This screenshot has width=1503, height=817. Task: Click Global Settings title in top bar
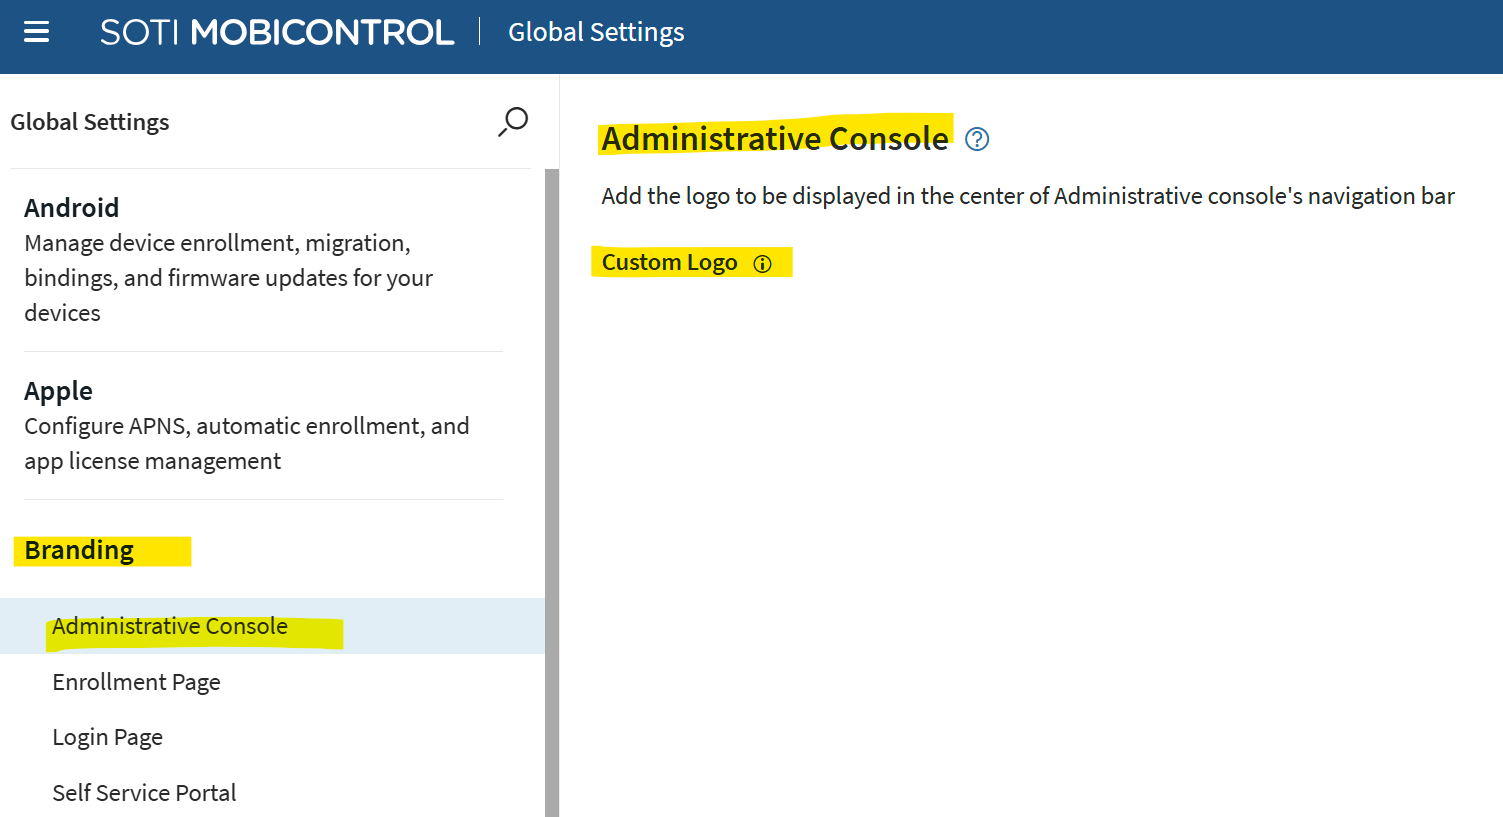point(596,32)
